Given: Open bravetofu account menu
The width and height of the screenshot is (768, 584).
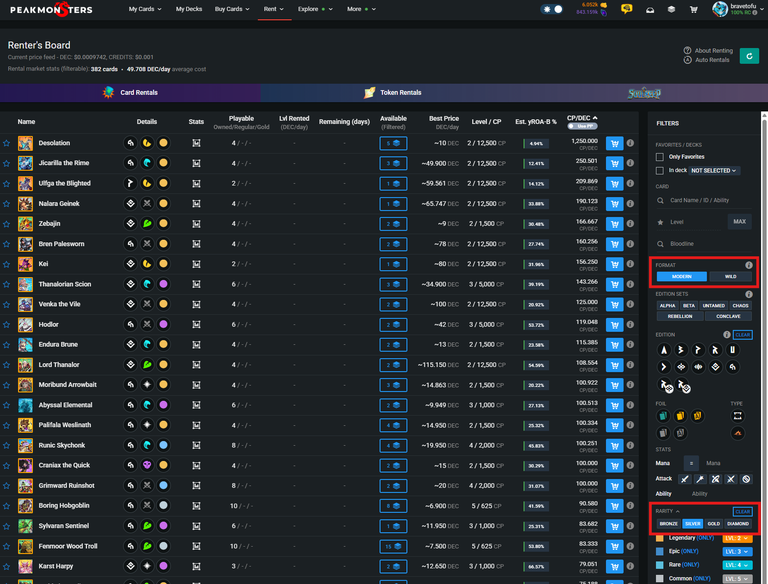Looking at the screenshot, I should 739,9.
